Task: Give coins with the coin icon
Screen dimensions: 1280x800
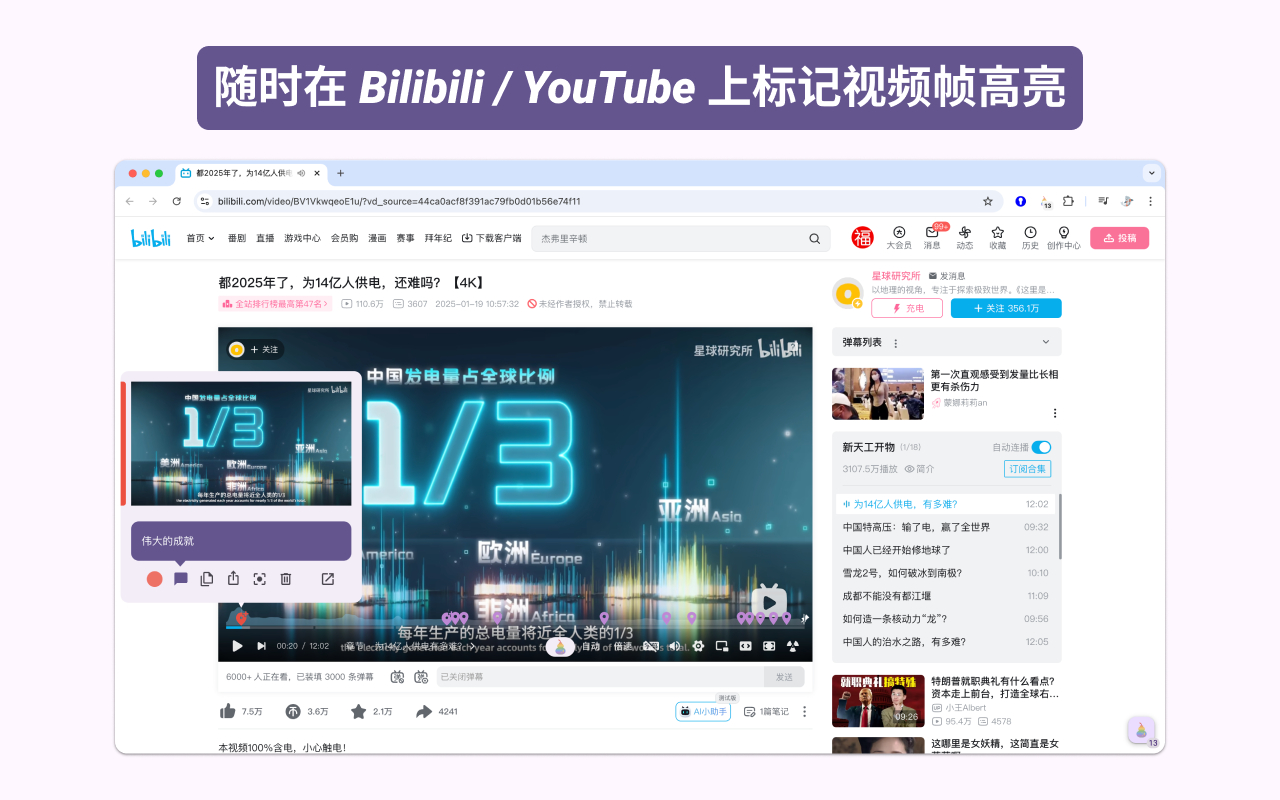Action: pos(293,711)
